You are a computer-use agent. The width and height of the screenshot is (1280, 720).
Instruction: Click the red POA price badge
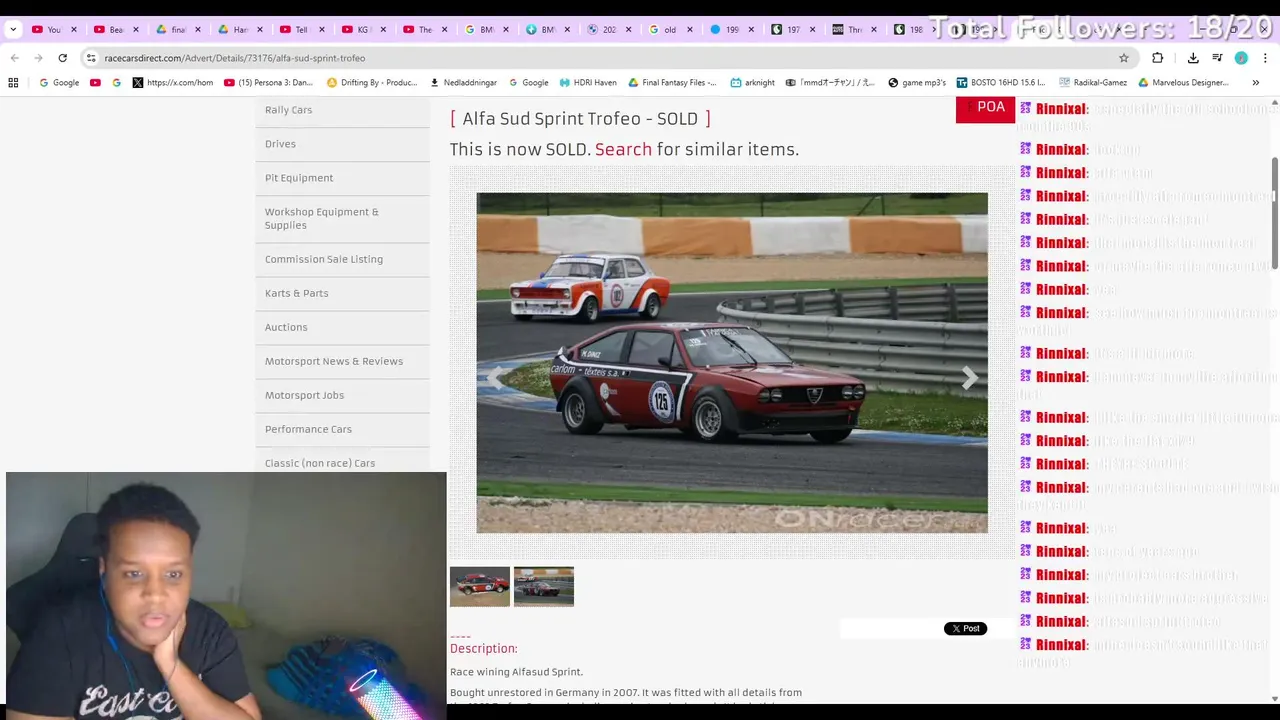(x=985, y=110)
